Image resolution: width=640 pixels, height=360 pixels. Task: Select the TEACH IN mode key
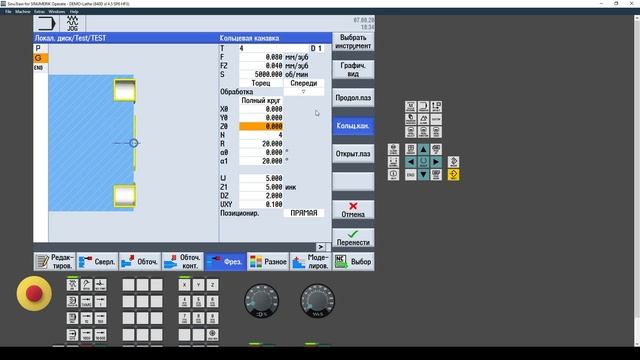(x=72, y=301)
